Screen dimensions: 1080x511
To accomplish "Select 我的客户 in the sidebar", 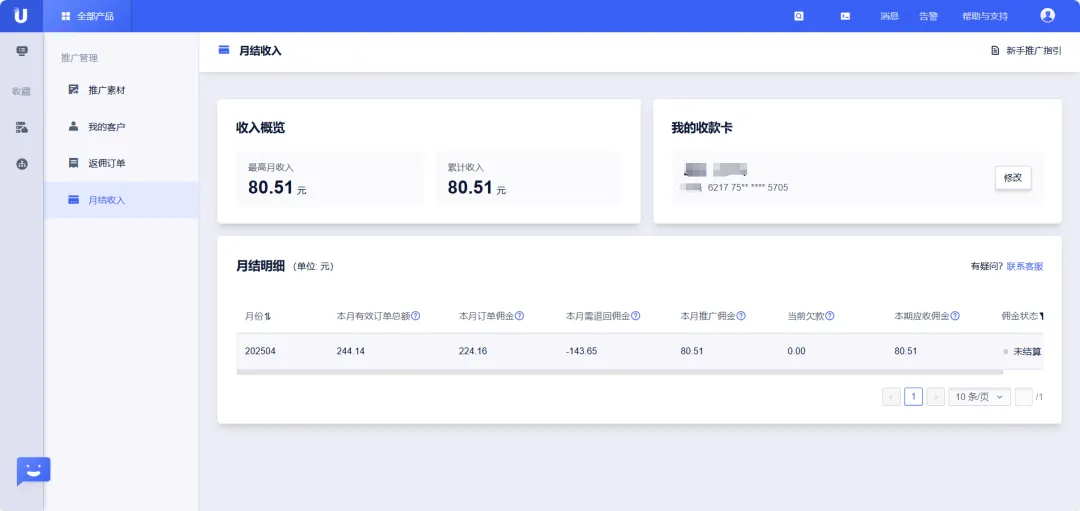I will tap(106, 127).
